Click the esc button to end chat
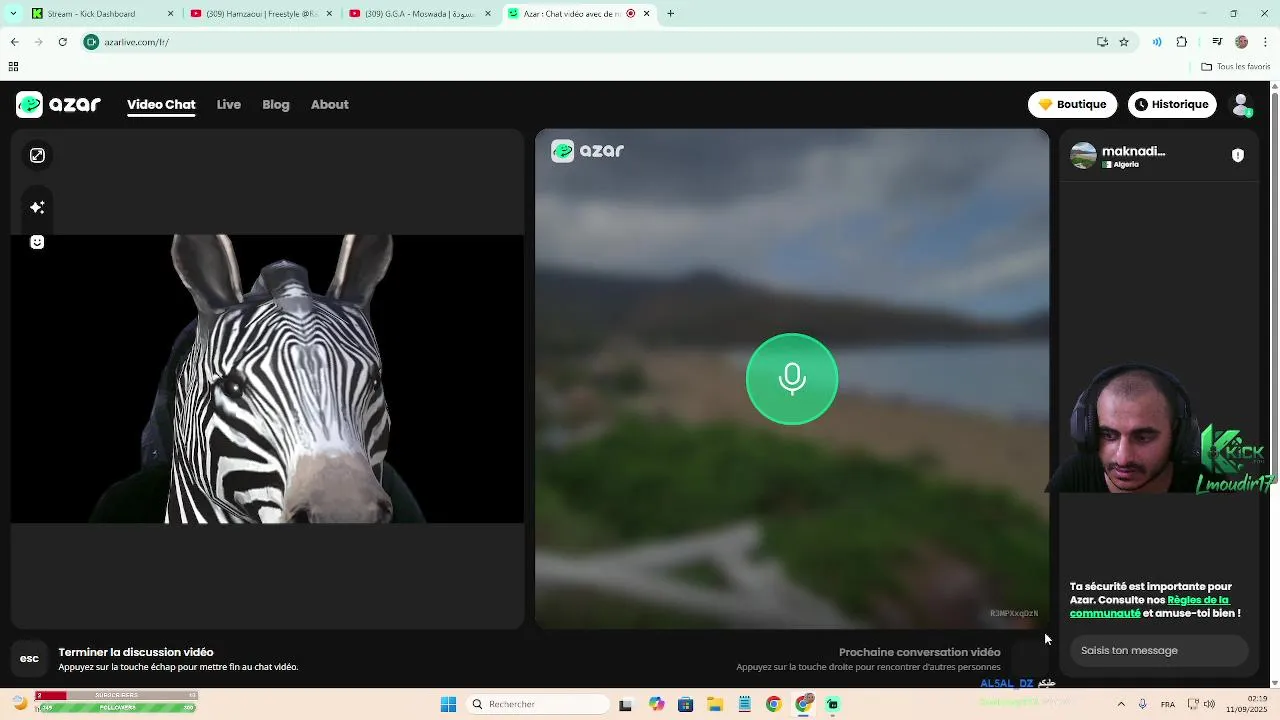The height and width of the screenshot is (720, 1280). [x=29, y=658]
